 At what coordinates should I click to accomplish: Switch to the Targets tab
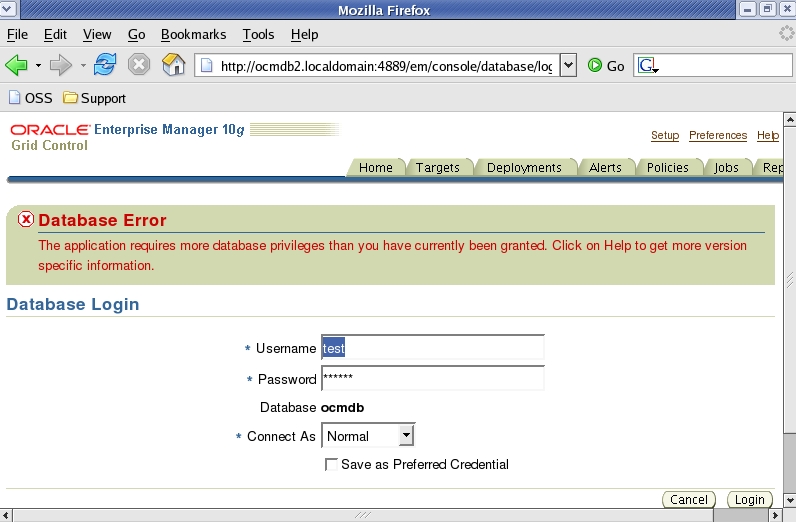point(438,168)
